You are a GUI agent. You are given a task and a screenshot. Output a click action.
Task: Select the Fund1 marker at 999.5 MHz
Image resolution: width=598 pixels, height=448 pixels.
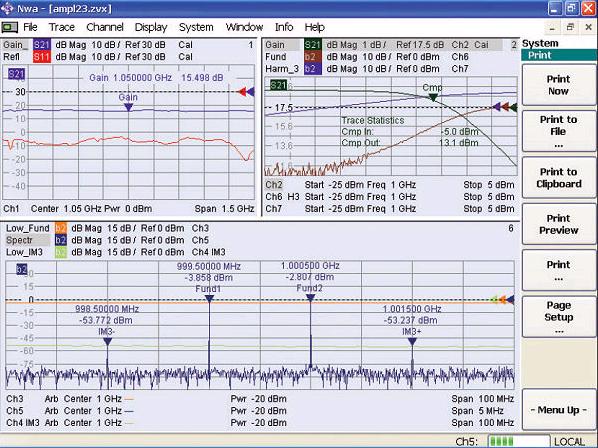[209, 299]
